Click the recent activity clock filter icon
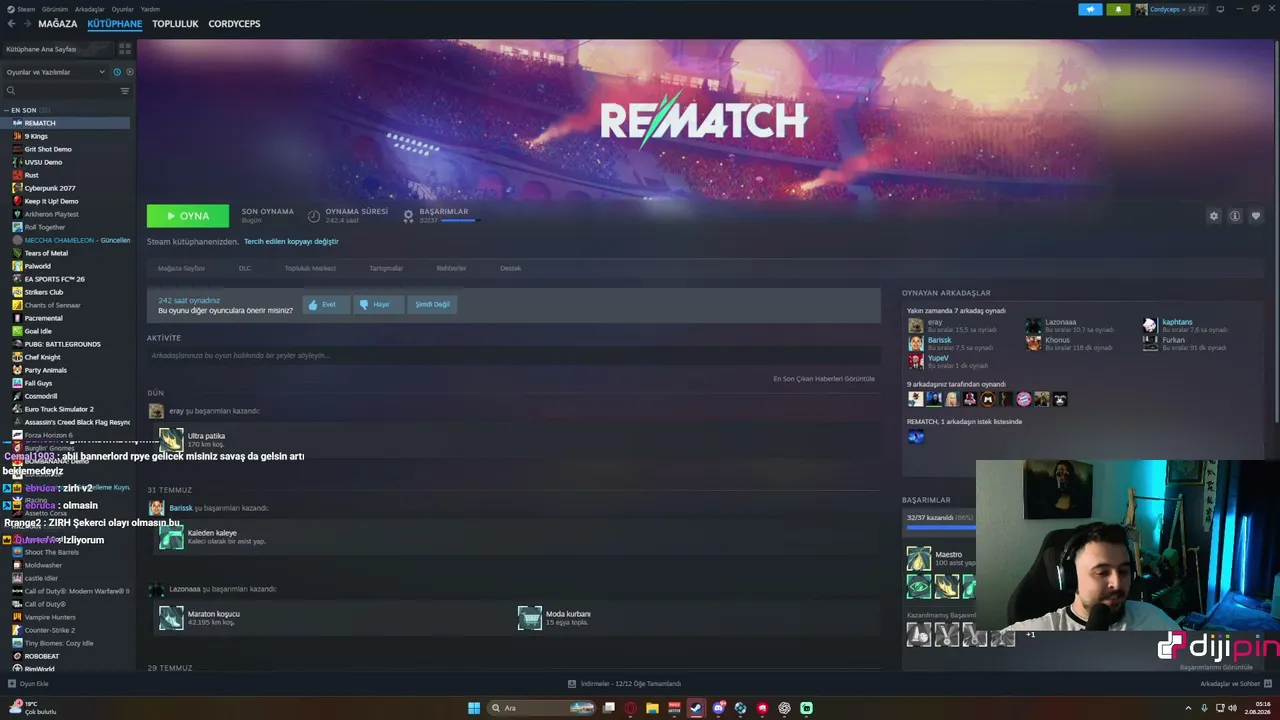The height and width of the screenshot is (720, 1280). 117,72
